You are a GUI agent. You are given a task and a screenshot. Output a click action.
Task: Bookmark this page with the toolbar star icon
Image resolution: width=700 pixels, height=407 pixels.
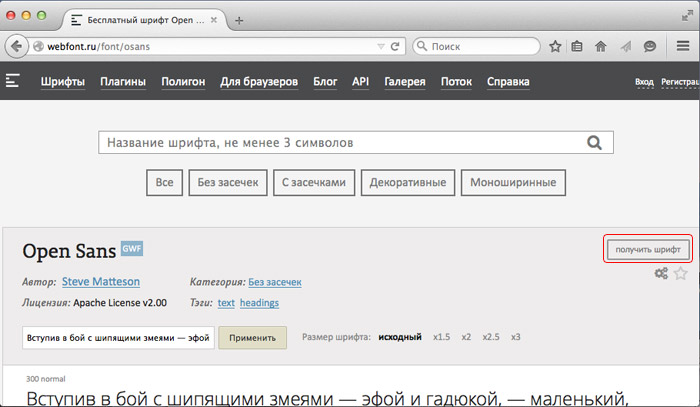click(x=555, y=46)
